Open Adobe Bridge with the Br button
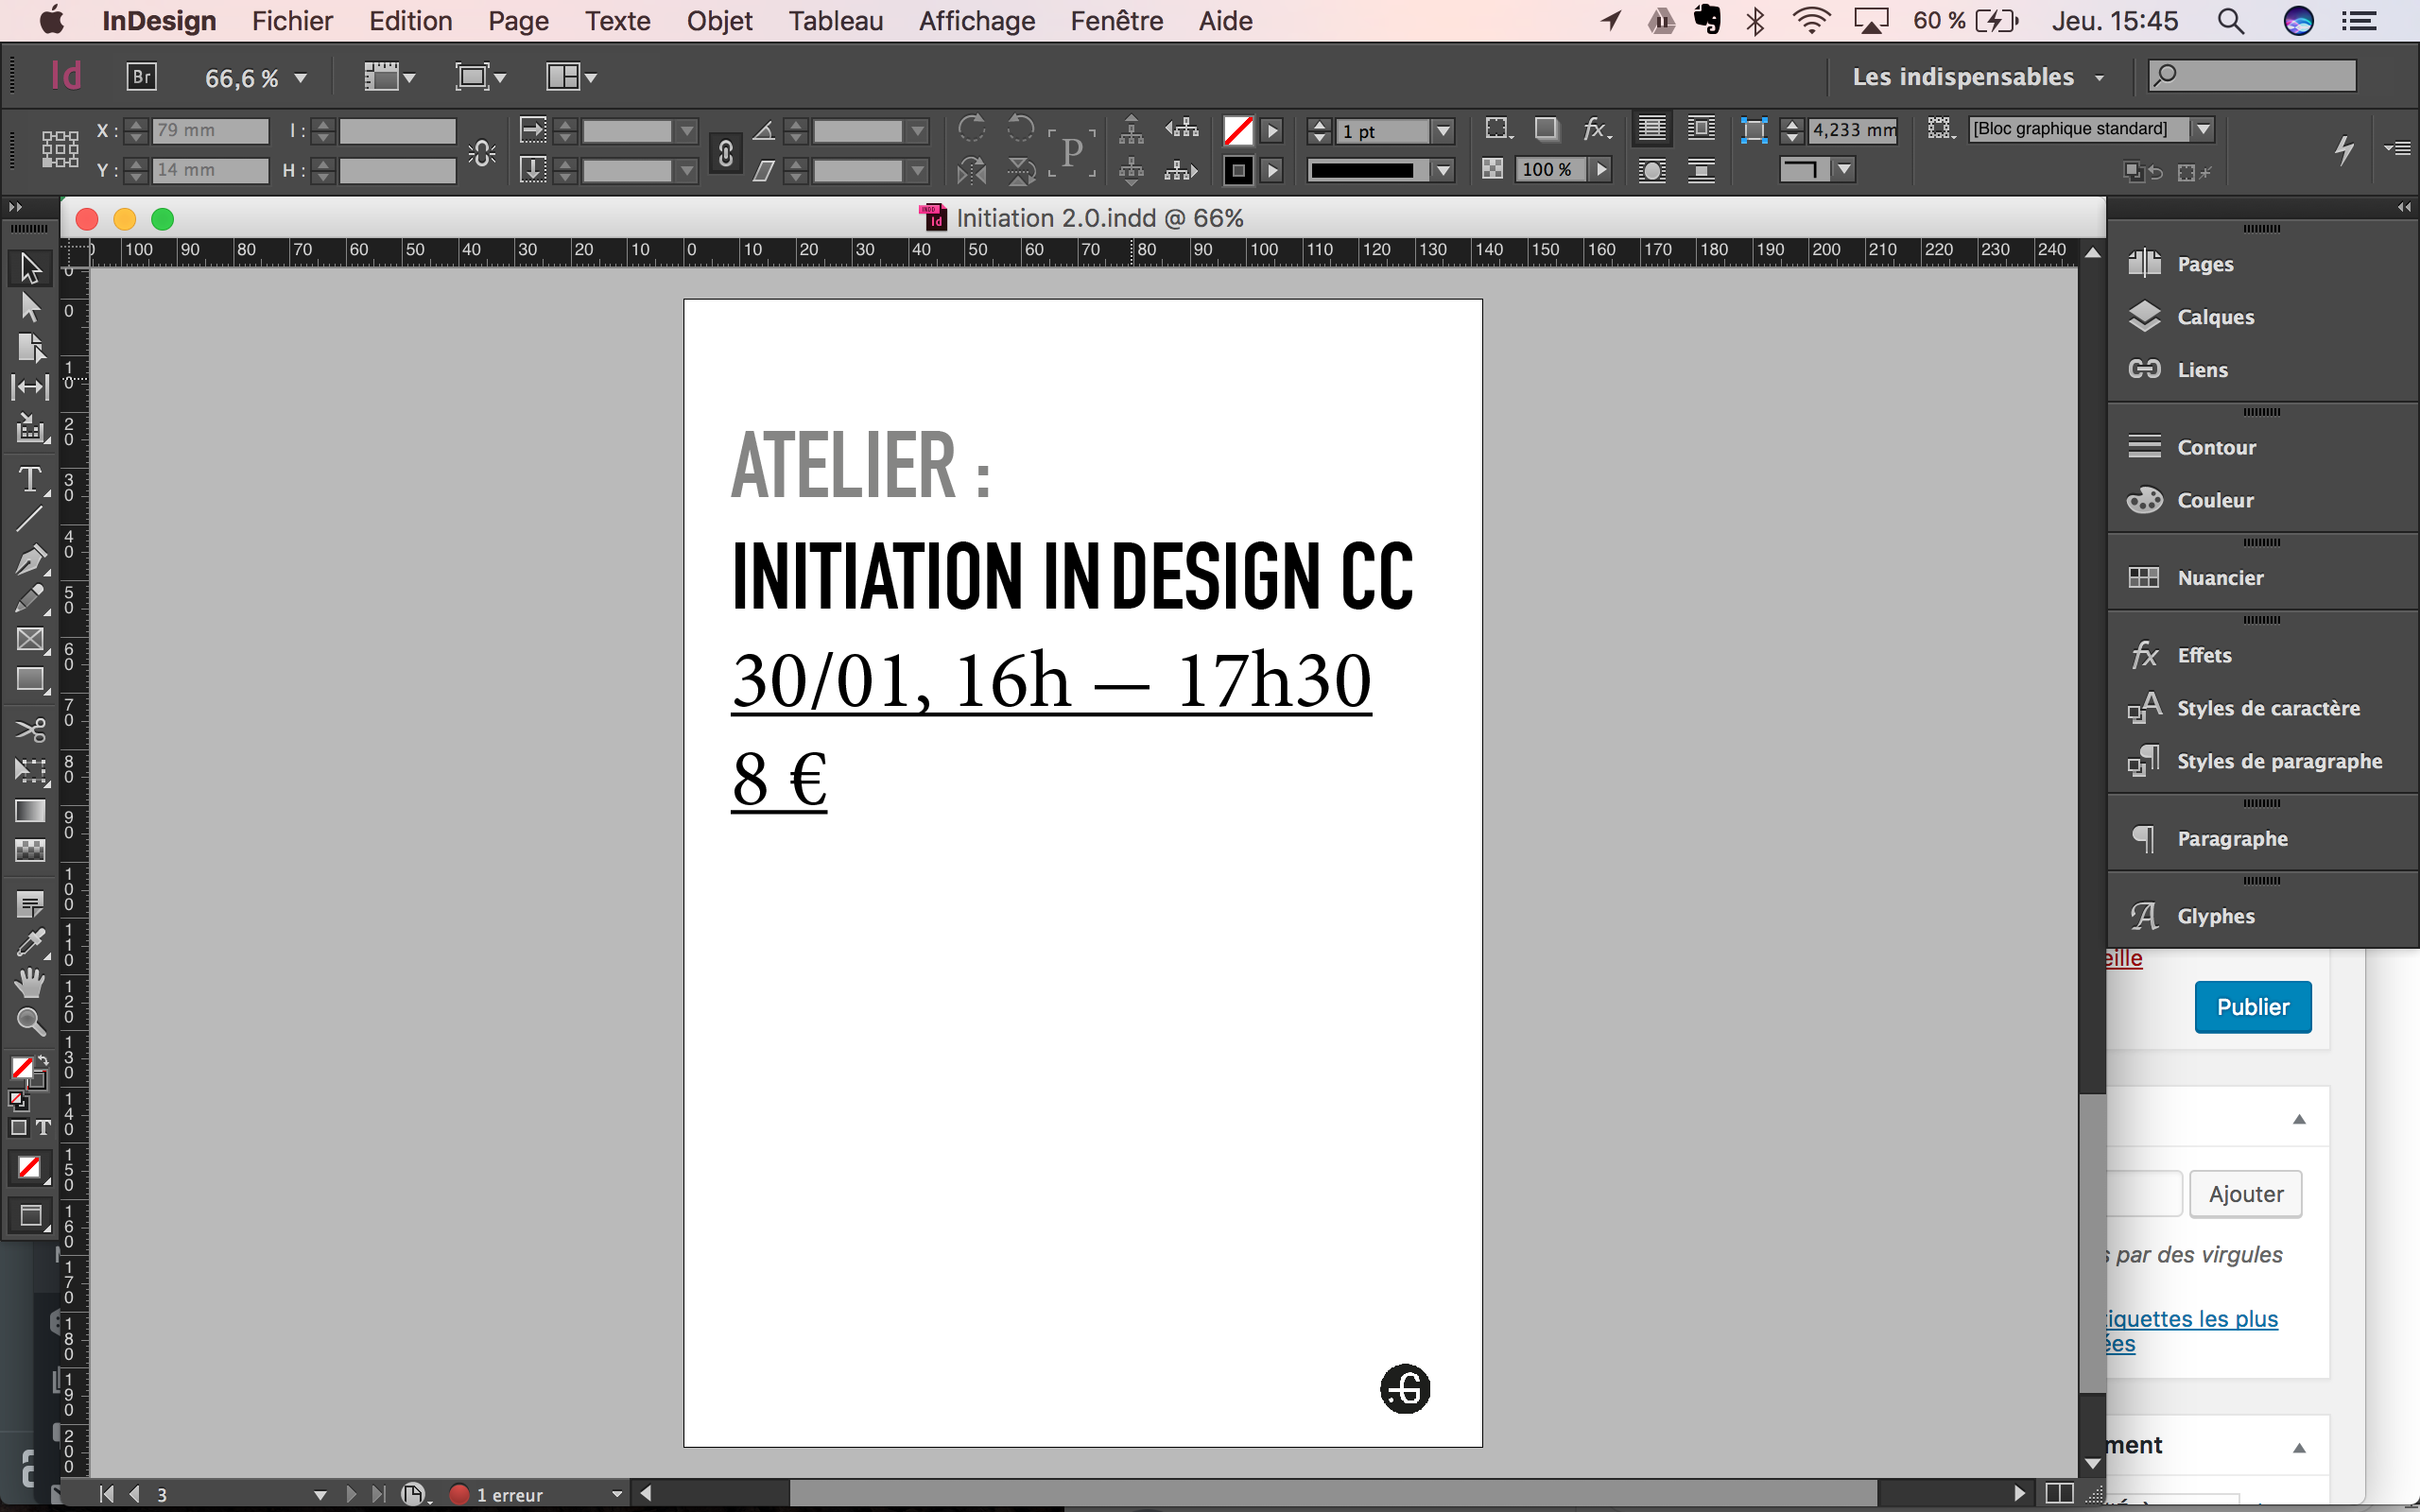Viewport: 2420px width, 1512px height. [142, 77]
